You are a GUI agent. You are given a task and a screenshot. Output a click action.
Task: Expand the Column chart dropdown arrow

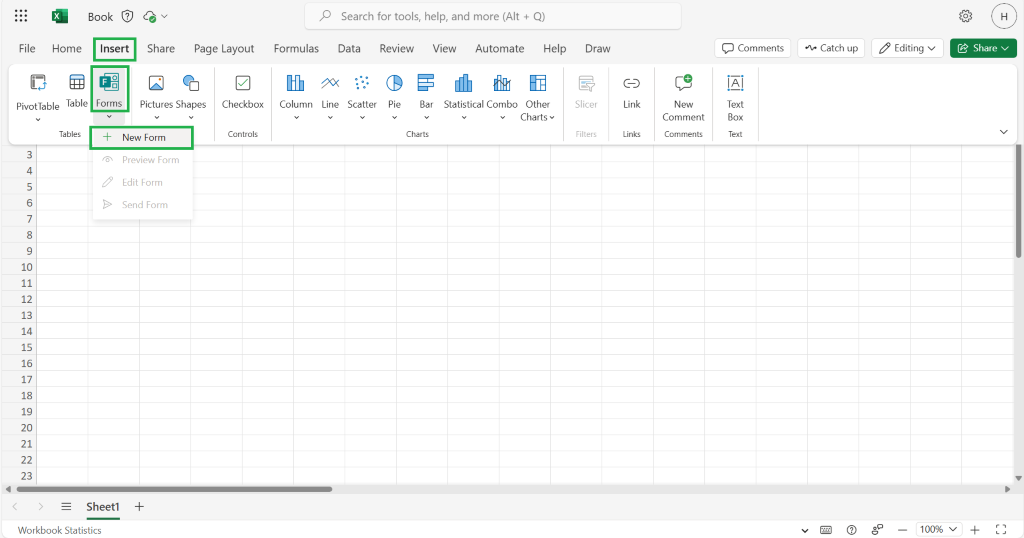point(296,118)
